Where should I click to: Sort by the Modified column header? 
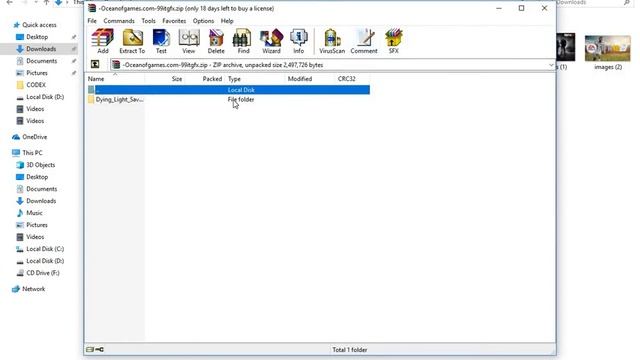[310, 79]
